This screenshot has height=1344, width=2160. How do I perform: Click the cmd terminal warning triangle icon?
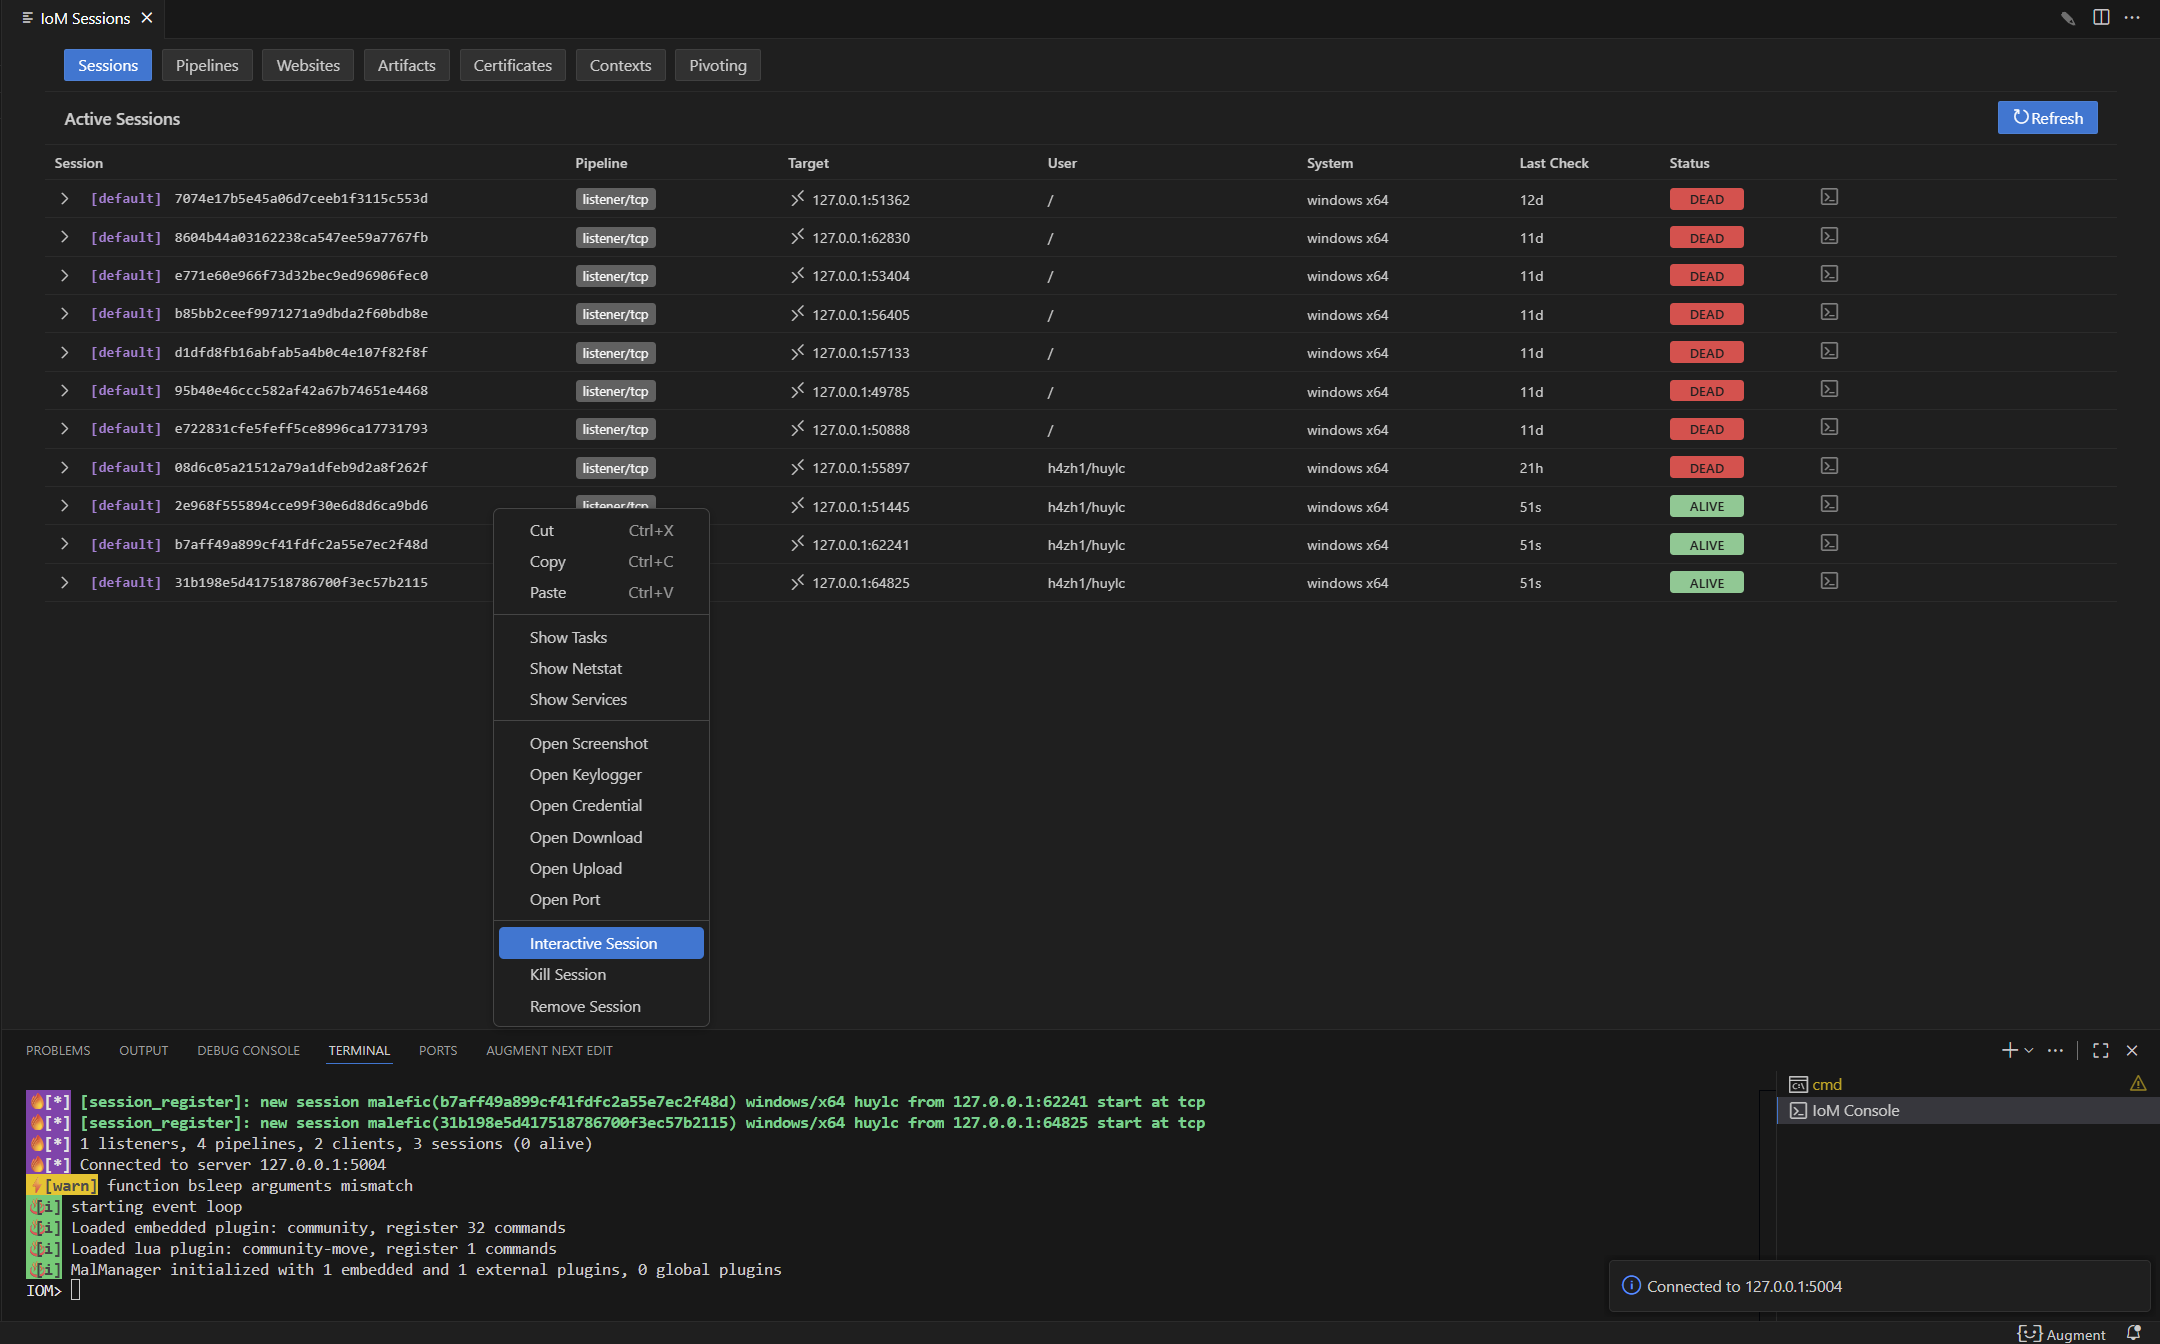click(x=2138, y=1084)
